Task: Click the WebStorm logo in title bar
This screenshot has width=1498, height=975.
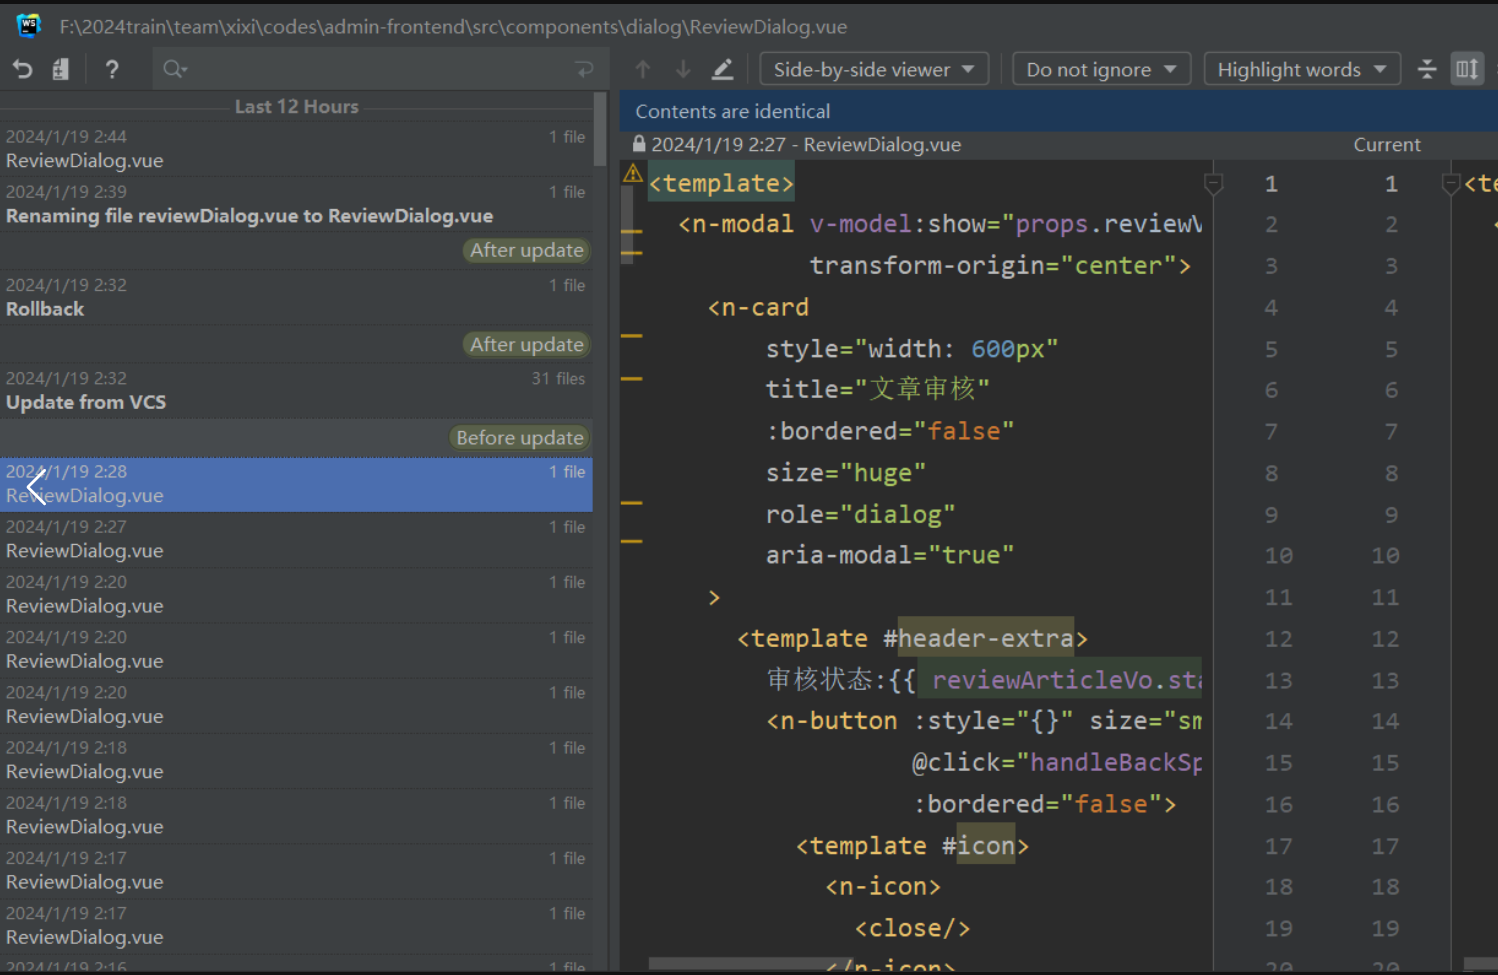Action: click(28, 26)
